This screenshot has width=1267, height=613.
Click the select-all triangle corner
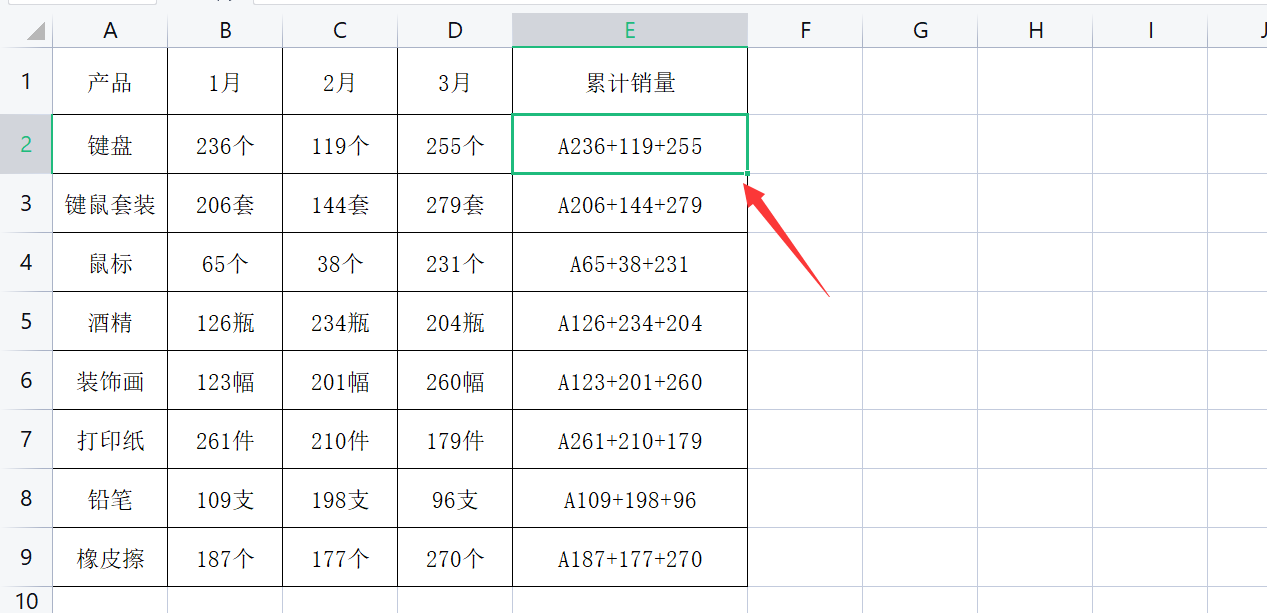(36, 32)
